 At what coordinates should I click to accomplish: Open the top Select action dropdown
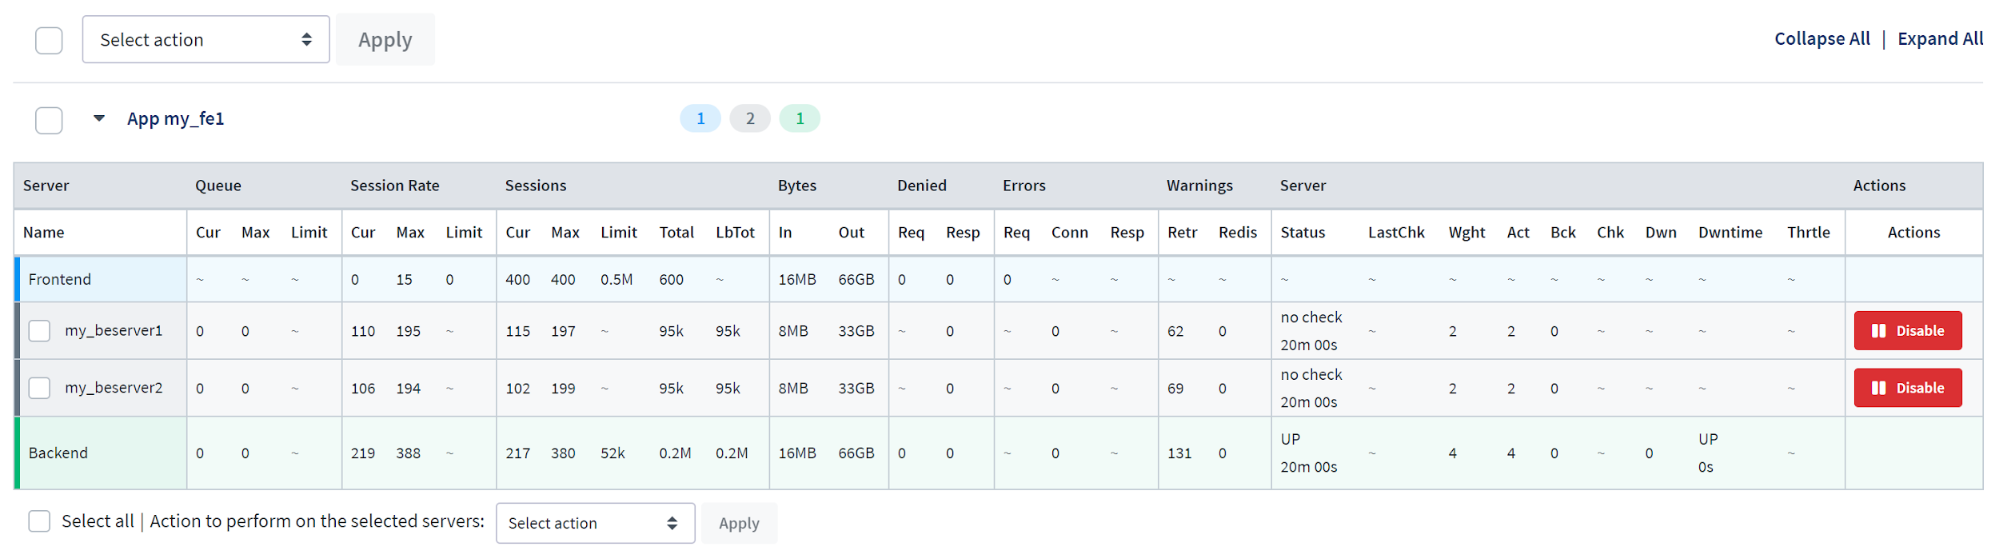206,39
